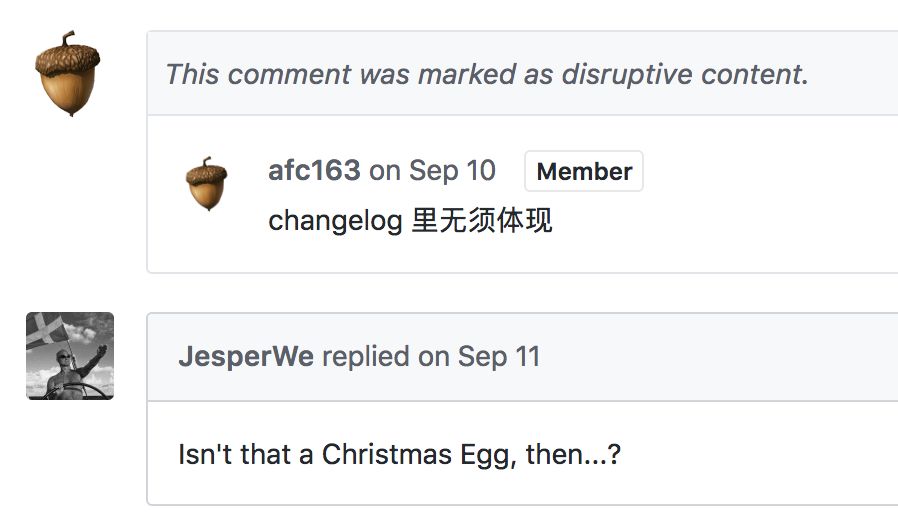Click the Chinese text "里无须体现"
Viewport: 898px width, 520px height.
pyautogui.click(x=482, y=220)
